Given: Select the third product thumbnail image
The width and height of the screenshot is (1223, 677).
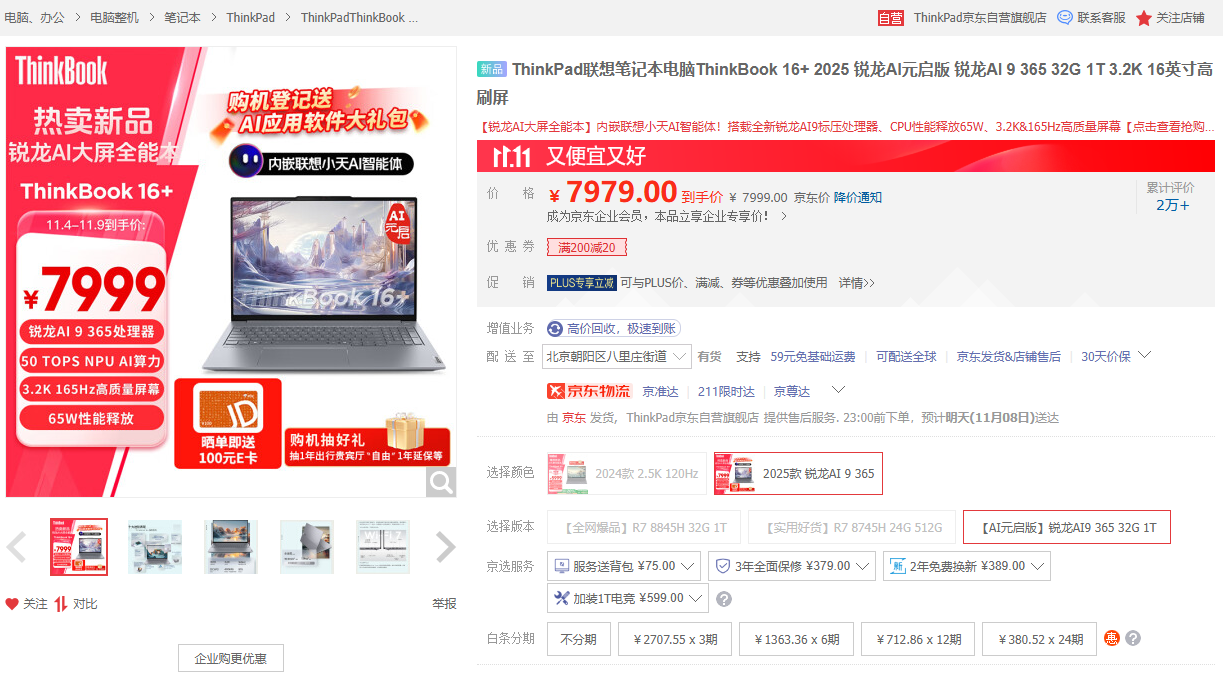Looking at the screenshot, I should pos(231,547).
